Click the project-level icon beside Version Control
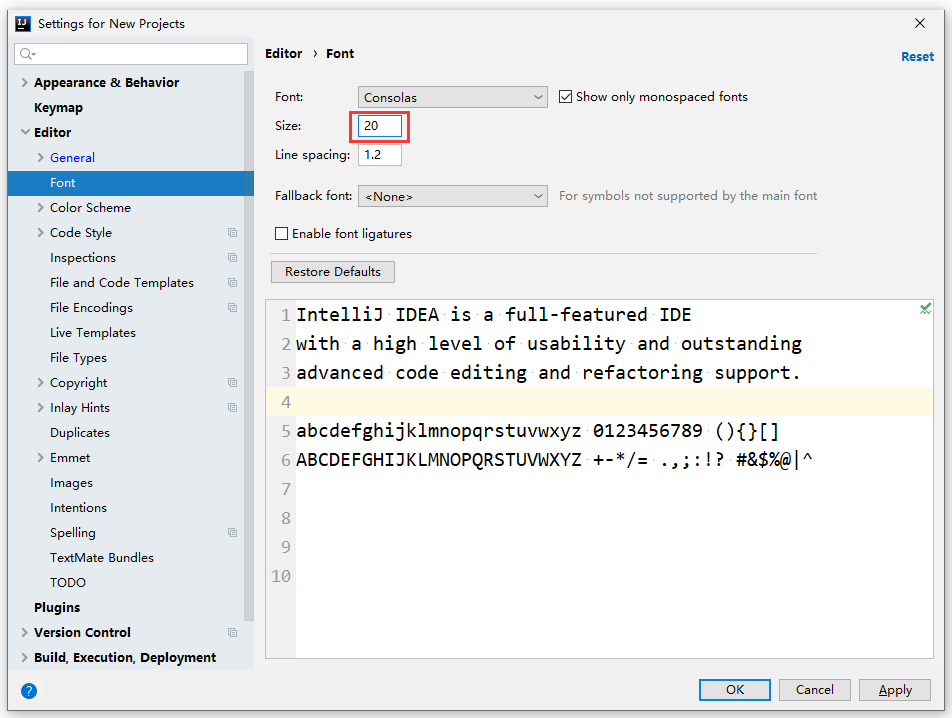Viewport: 952px width, 718px height. click(x=233, y=632)
